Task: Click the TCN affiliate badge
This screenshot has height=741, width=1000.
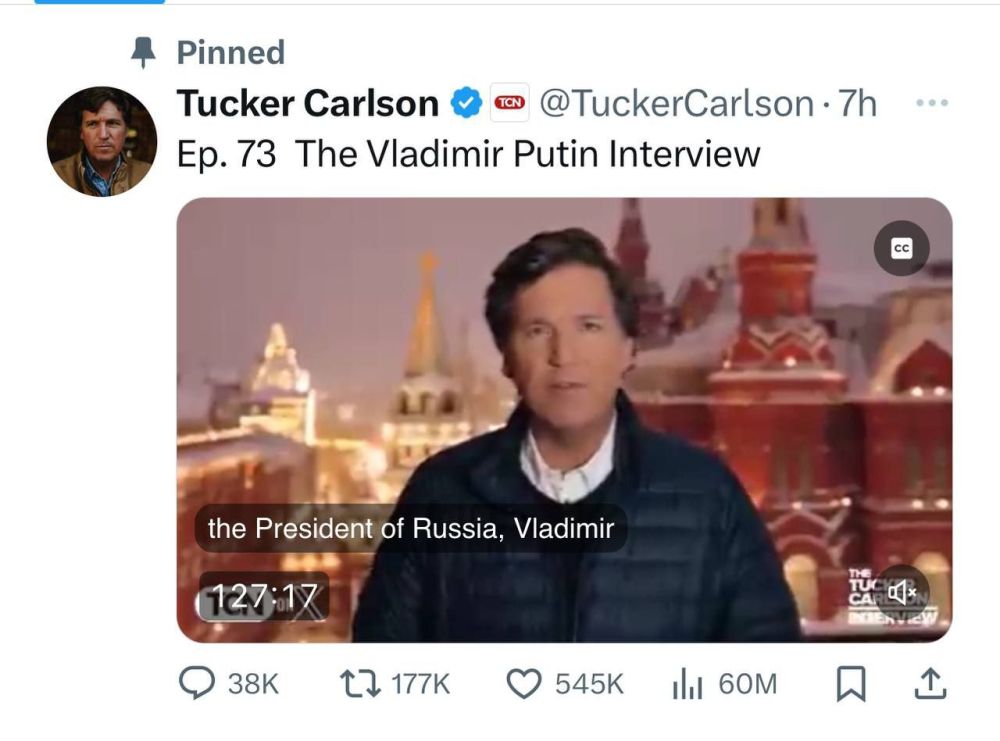Action: click(x=510, y=101)
